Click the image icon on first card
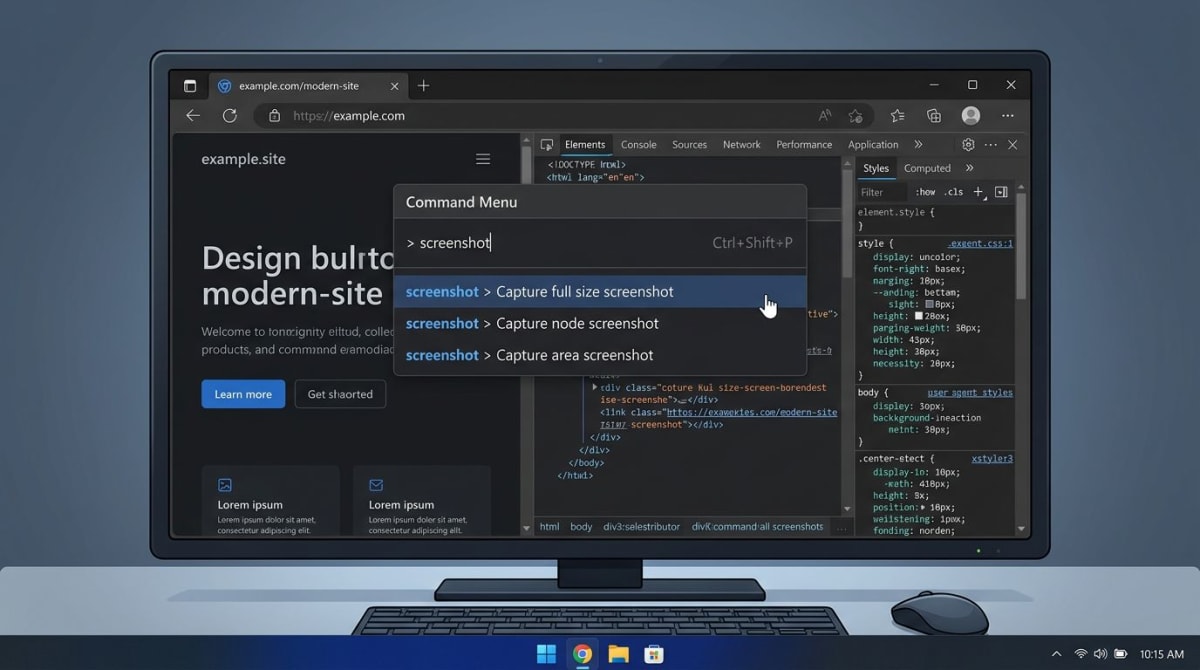 pos(225,485)
